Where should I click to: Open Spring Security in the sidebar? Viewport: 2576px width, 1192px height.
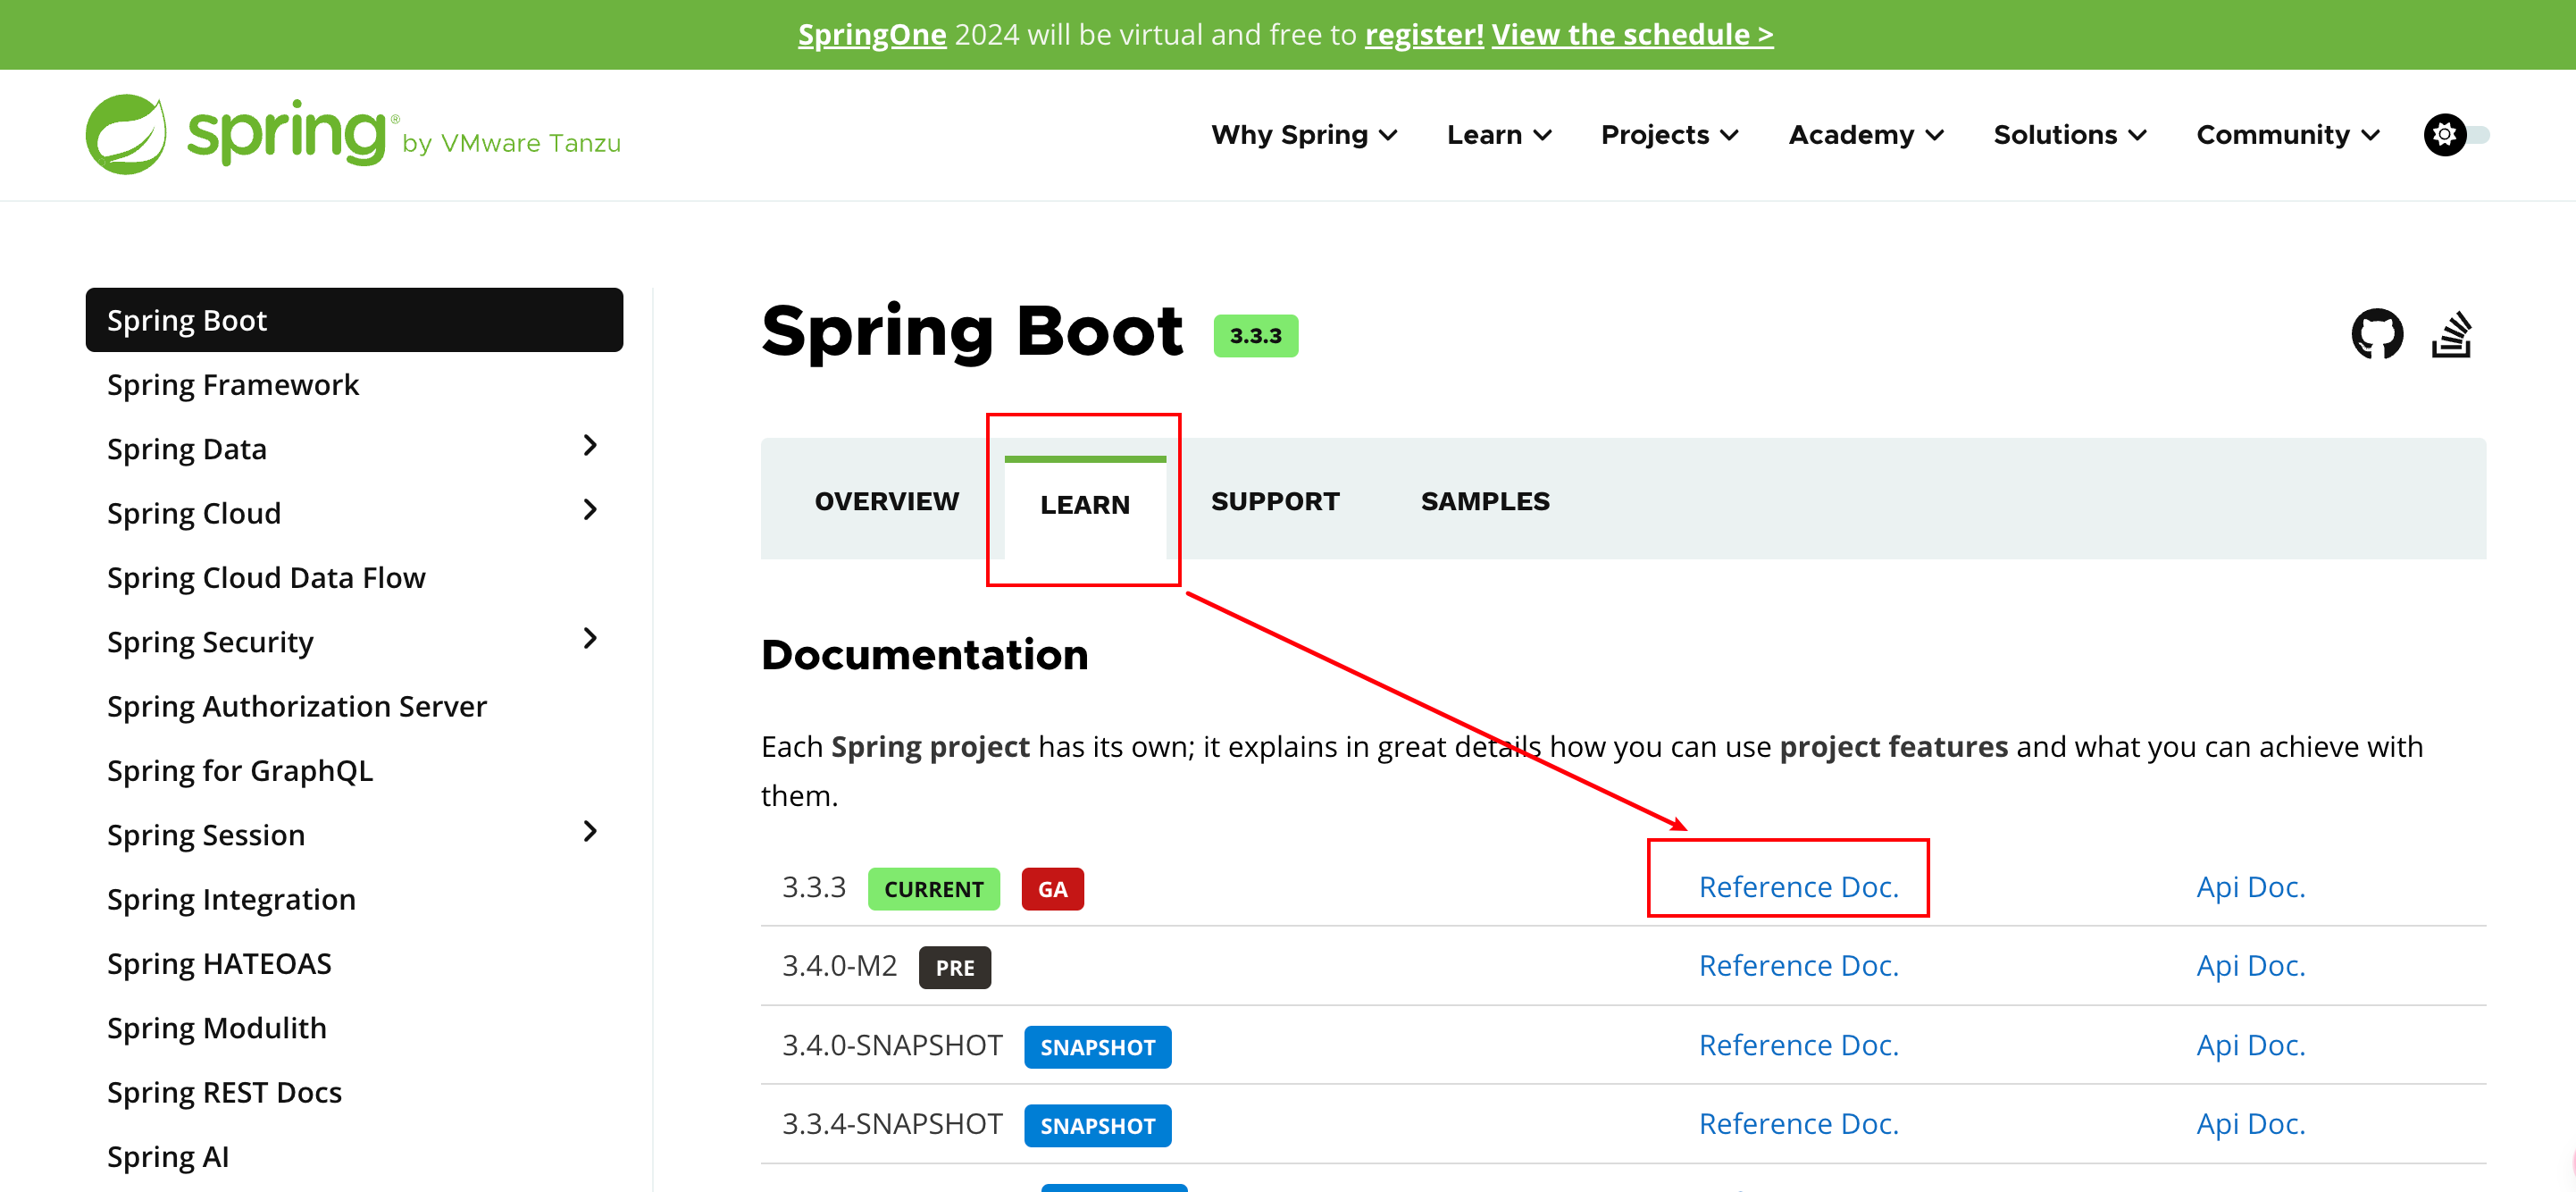point(210,642)
